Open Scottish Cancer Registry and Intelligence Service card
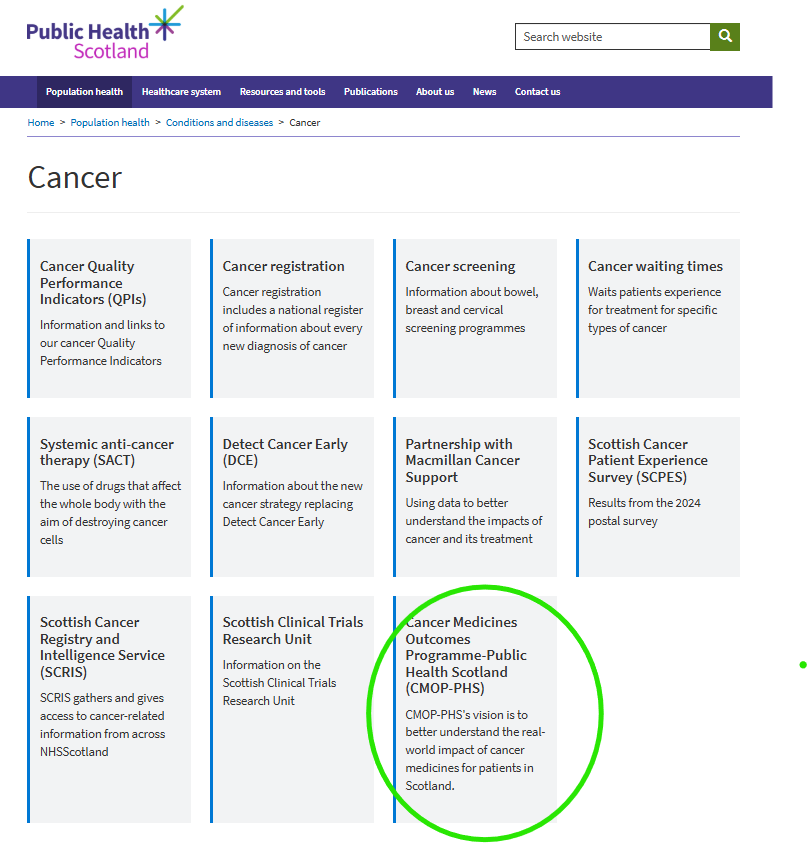The width and height of the screenshot is (807, 845). point(109,709)
